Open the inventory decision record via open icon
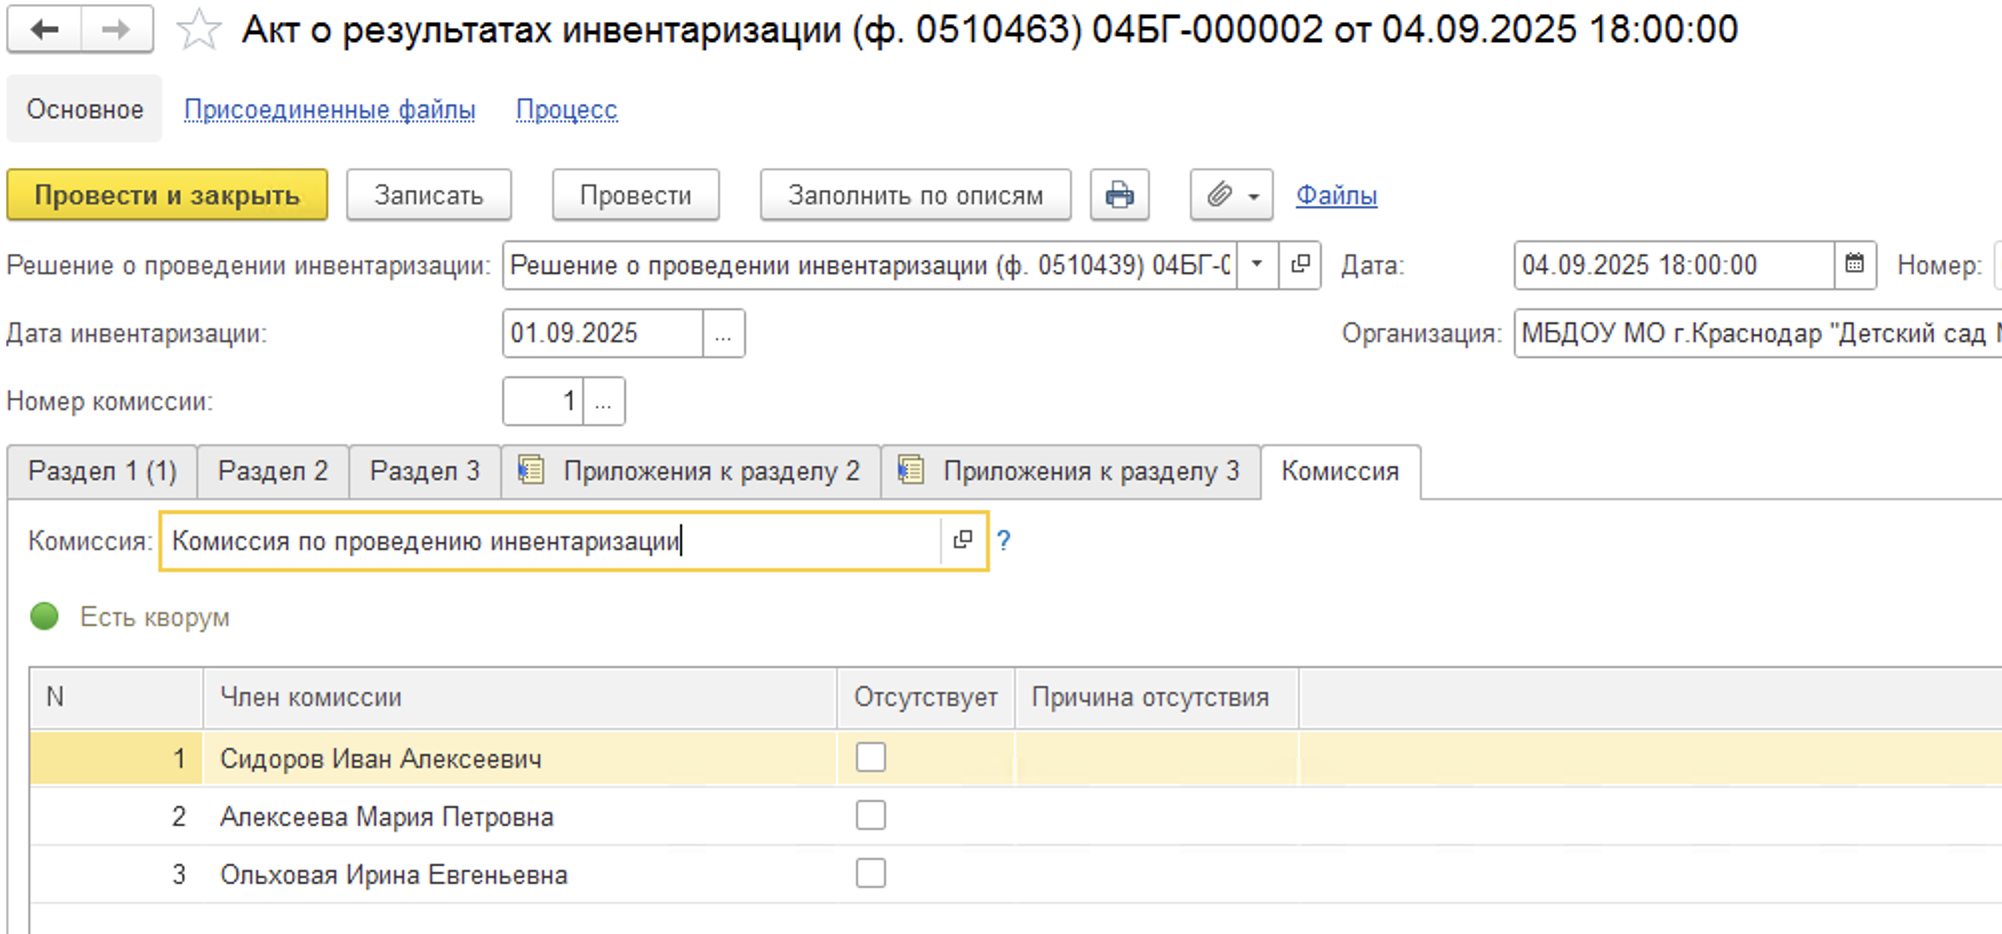This screenshot has height=934, width=2002. (x=1300, y=265)
